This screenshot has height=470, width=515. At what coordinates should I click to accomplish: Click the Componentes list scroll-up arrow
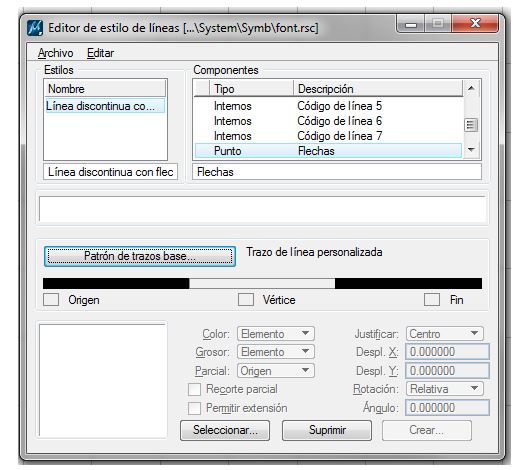coord(471,88)
